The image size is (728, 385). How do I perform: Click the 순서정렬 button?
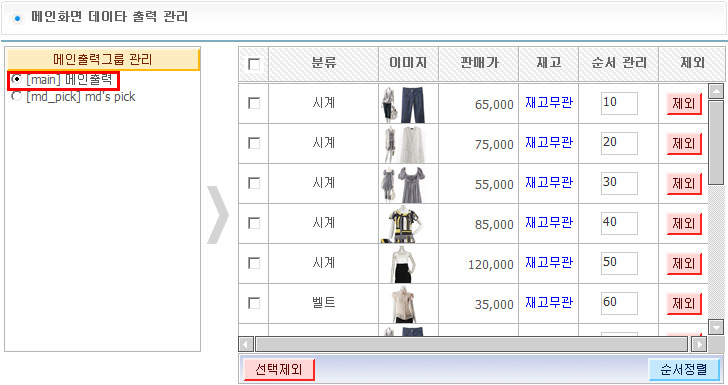[684, 369]
